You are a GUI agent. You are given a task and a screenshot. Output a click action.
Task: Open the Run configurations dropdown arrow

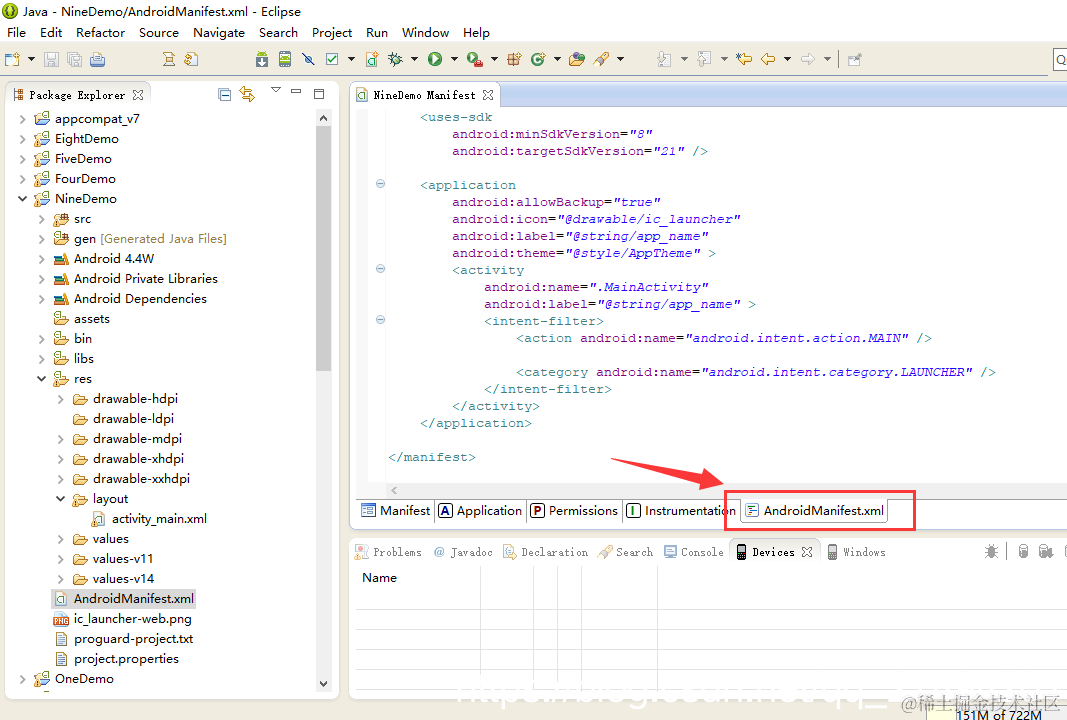coord(454,59)
